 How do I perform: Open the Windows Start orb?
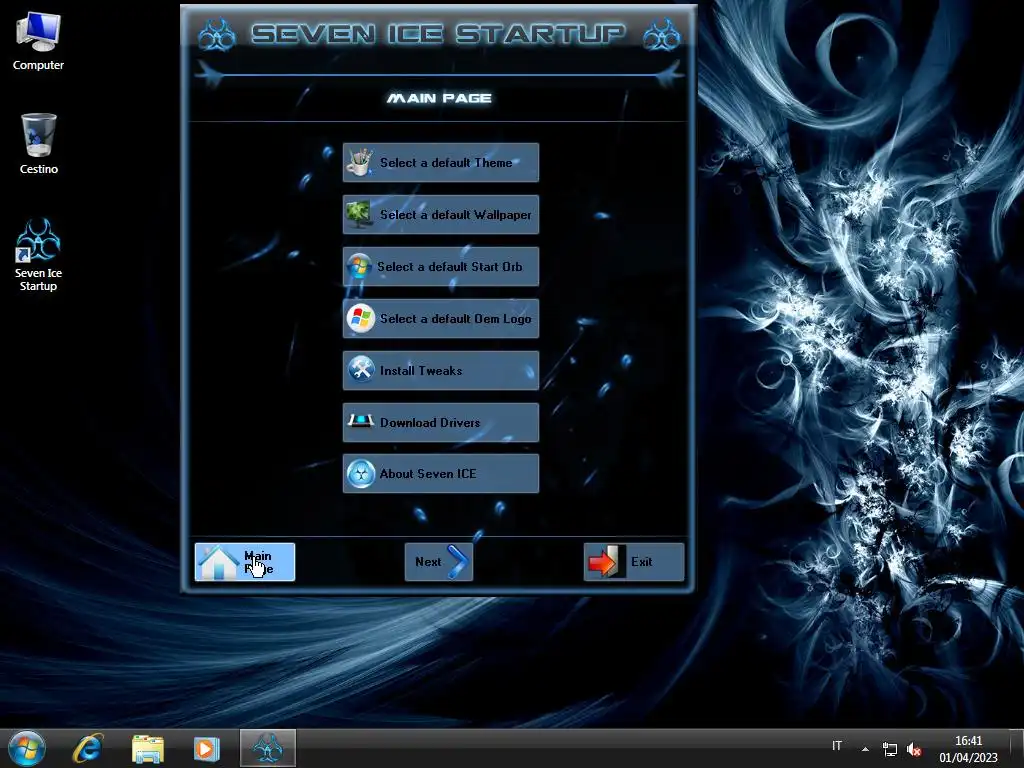click(x=27, y=748)
